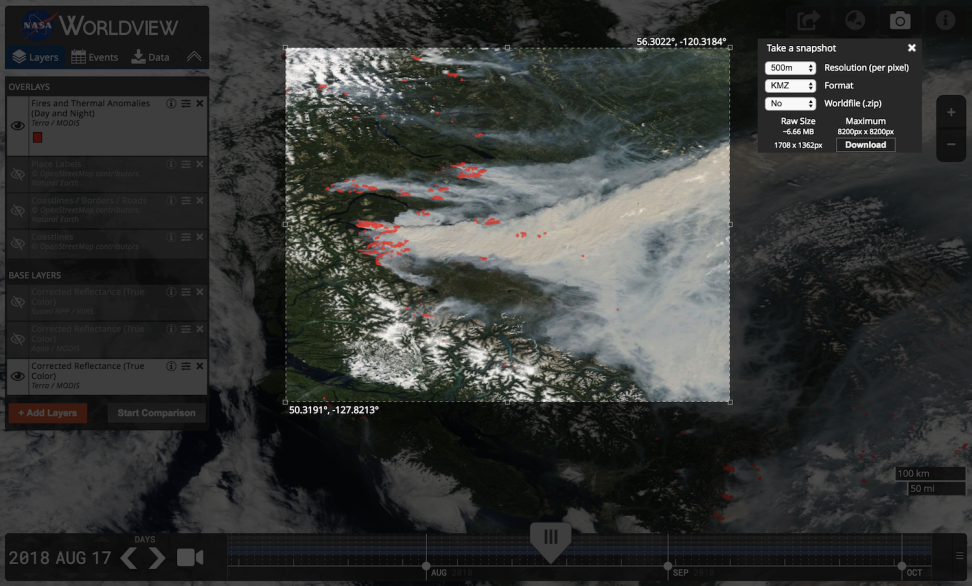The width and height of the screenshot is (972, 586).
Task: Click DAYS interval label above timeline arrows
Action: click(x=144, y=539)
